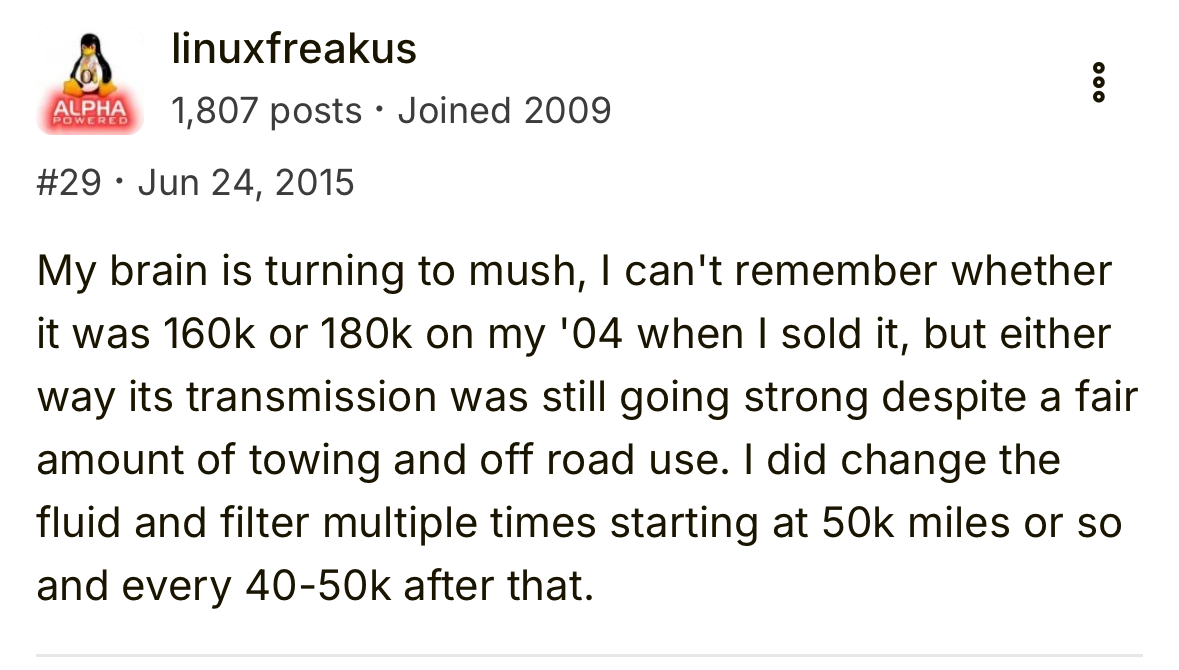Click the Joined 2009 label
The image size is (1179, 670).
[x=505, y=111]
